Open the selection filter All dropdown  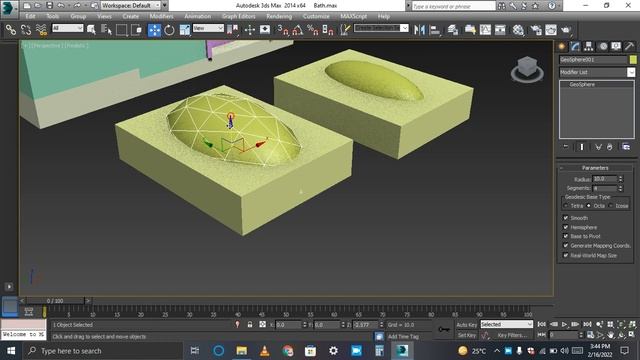[x=68, y=28]
